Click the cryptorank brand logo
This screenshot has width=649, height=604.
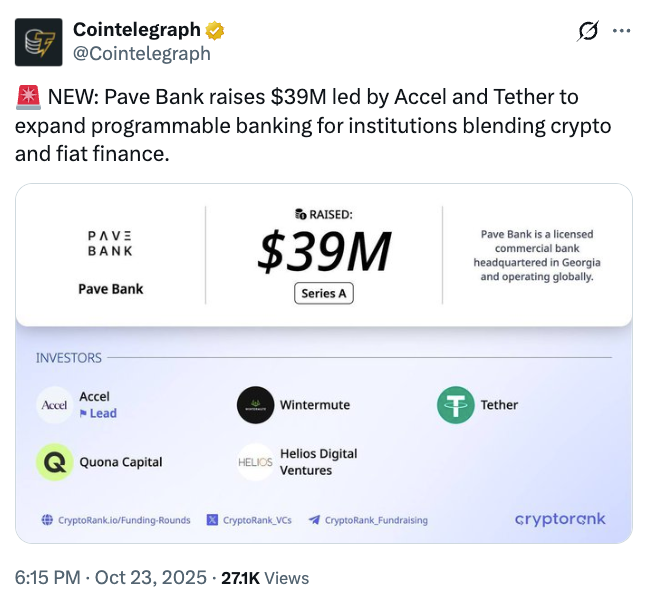point(560,519)
